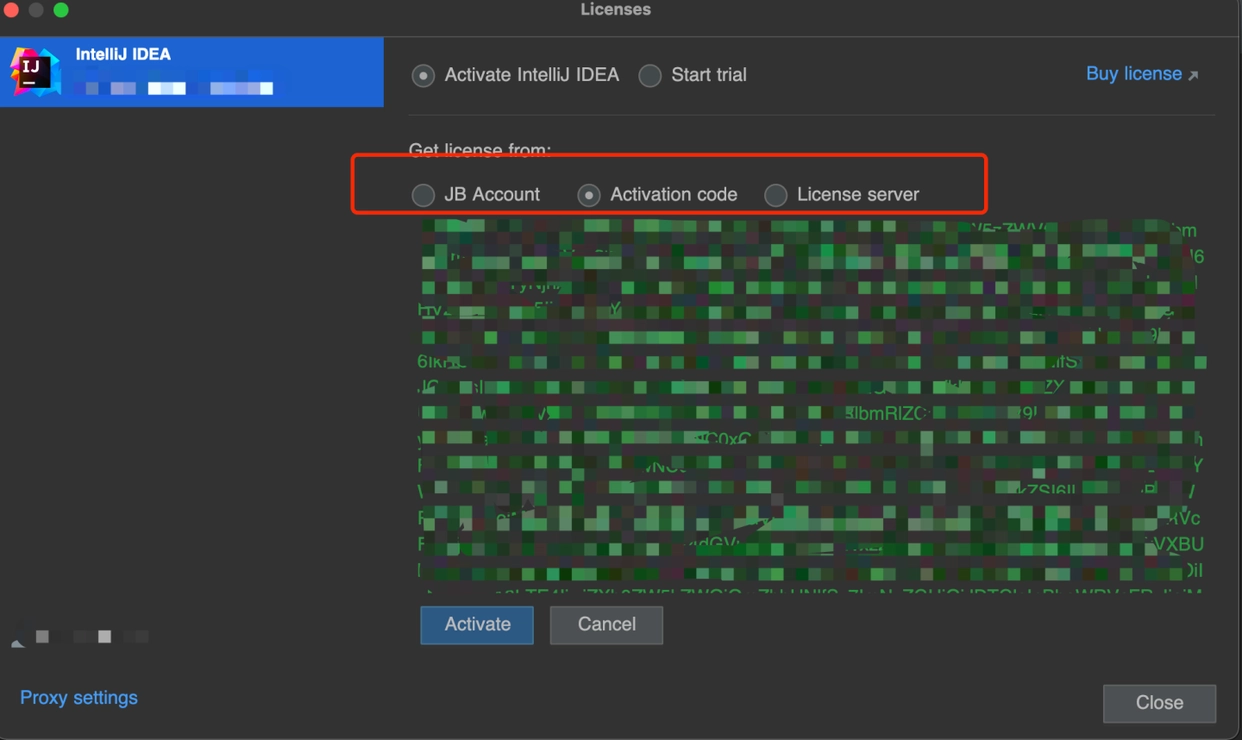Open Proxy settings link

click(79, 698)
